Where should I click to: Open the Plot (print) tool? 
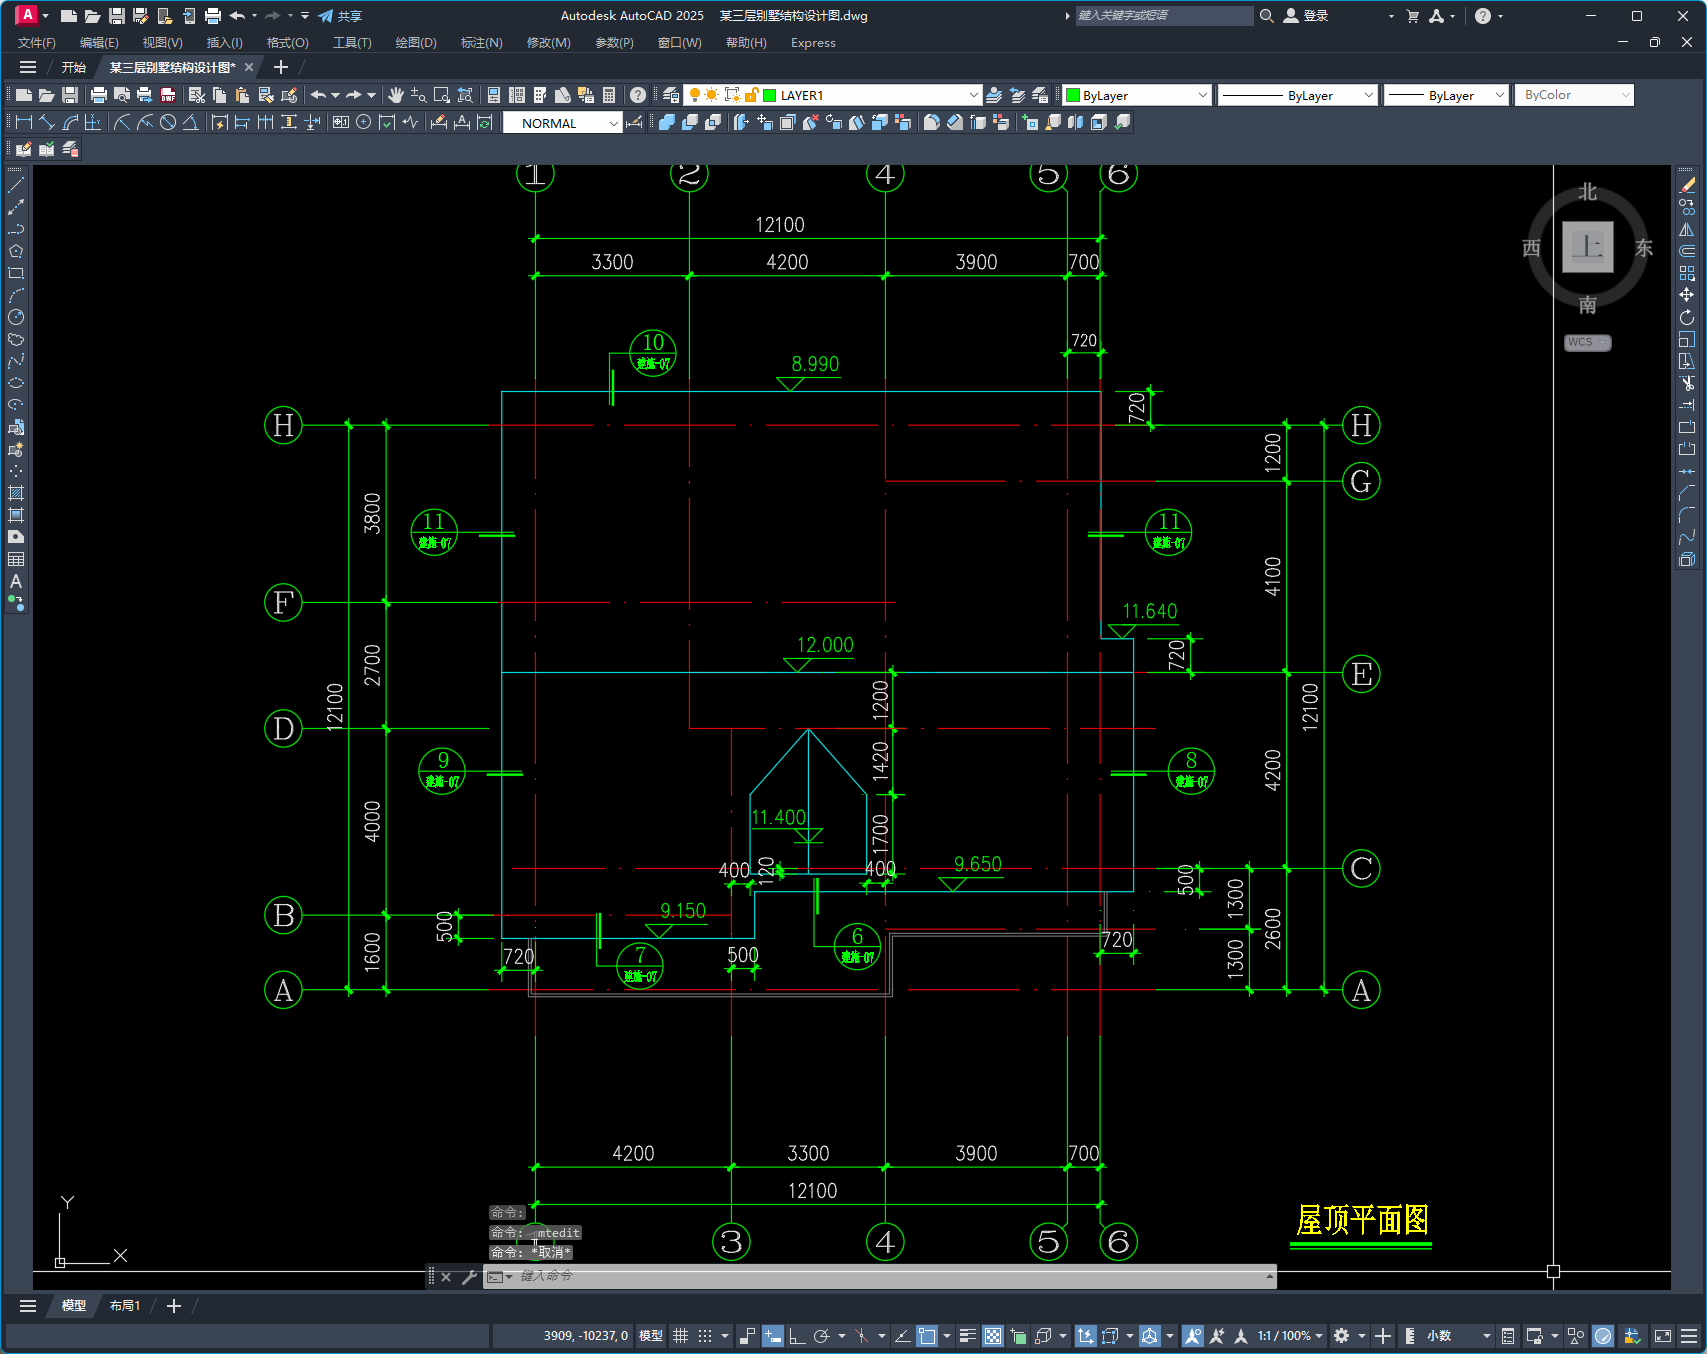pos(98,95)
